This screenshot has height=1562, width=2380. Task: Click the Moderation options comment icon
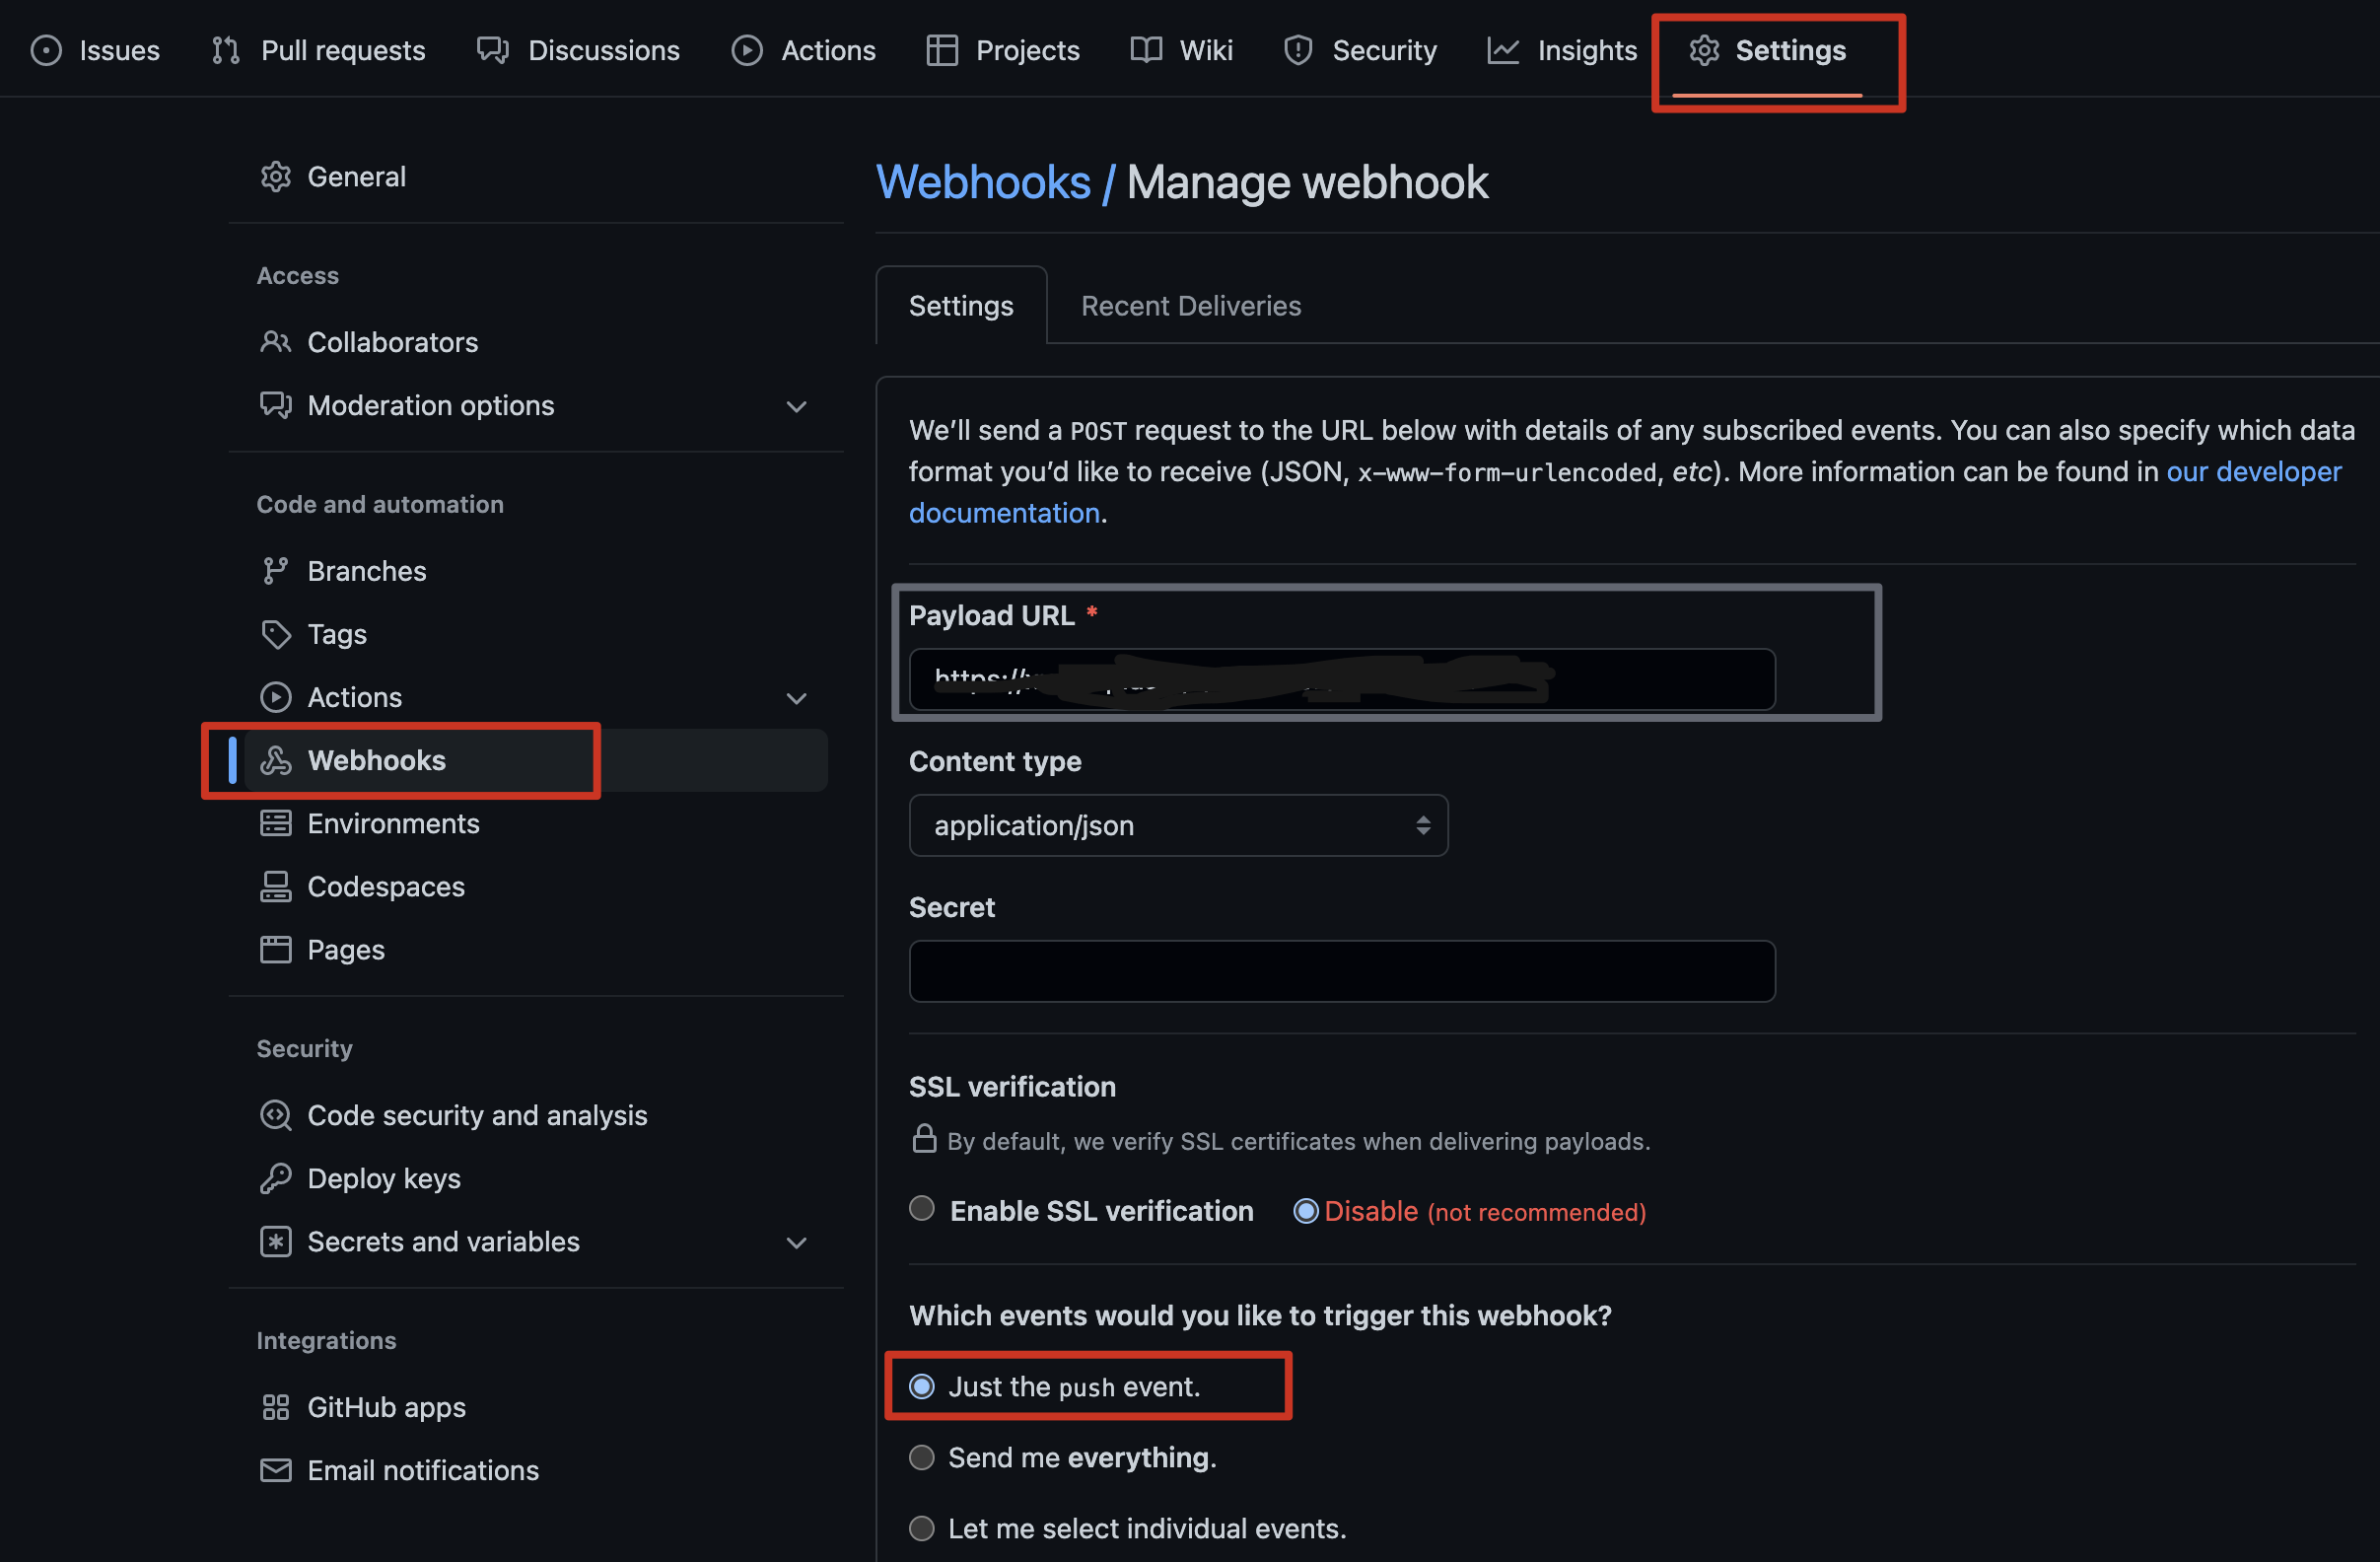(x=276, y=405)
